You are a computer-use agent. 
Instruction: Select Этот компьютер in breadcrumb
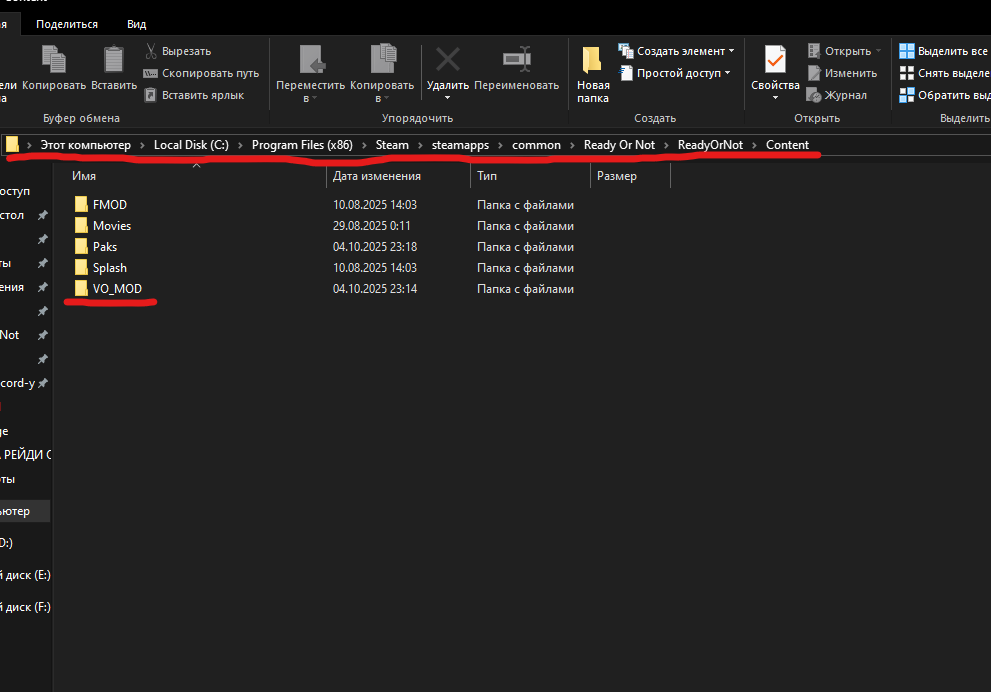[x=85, y=145]
